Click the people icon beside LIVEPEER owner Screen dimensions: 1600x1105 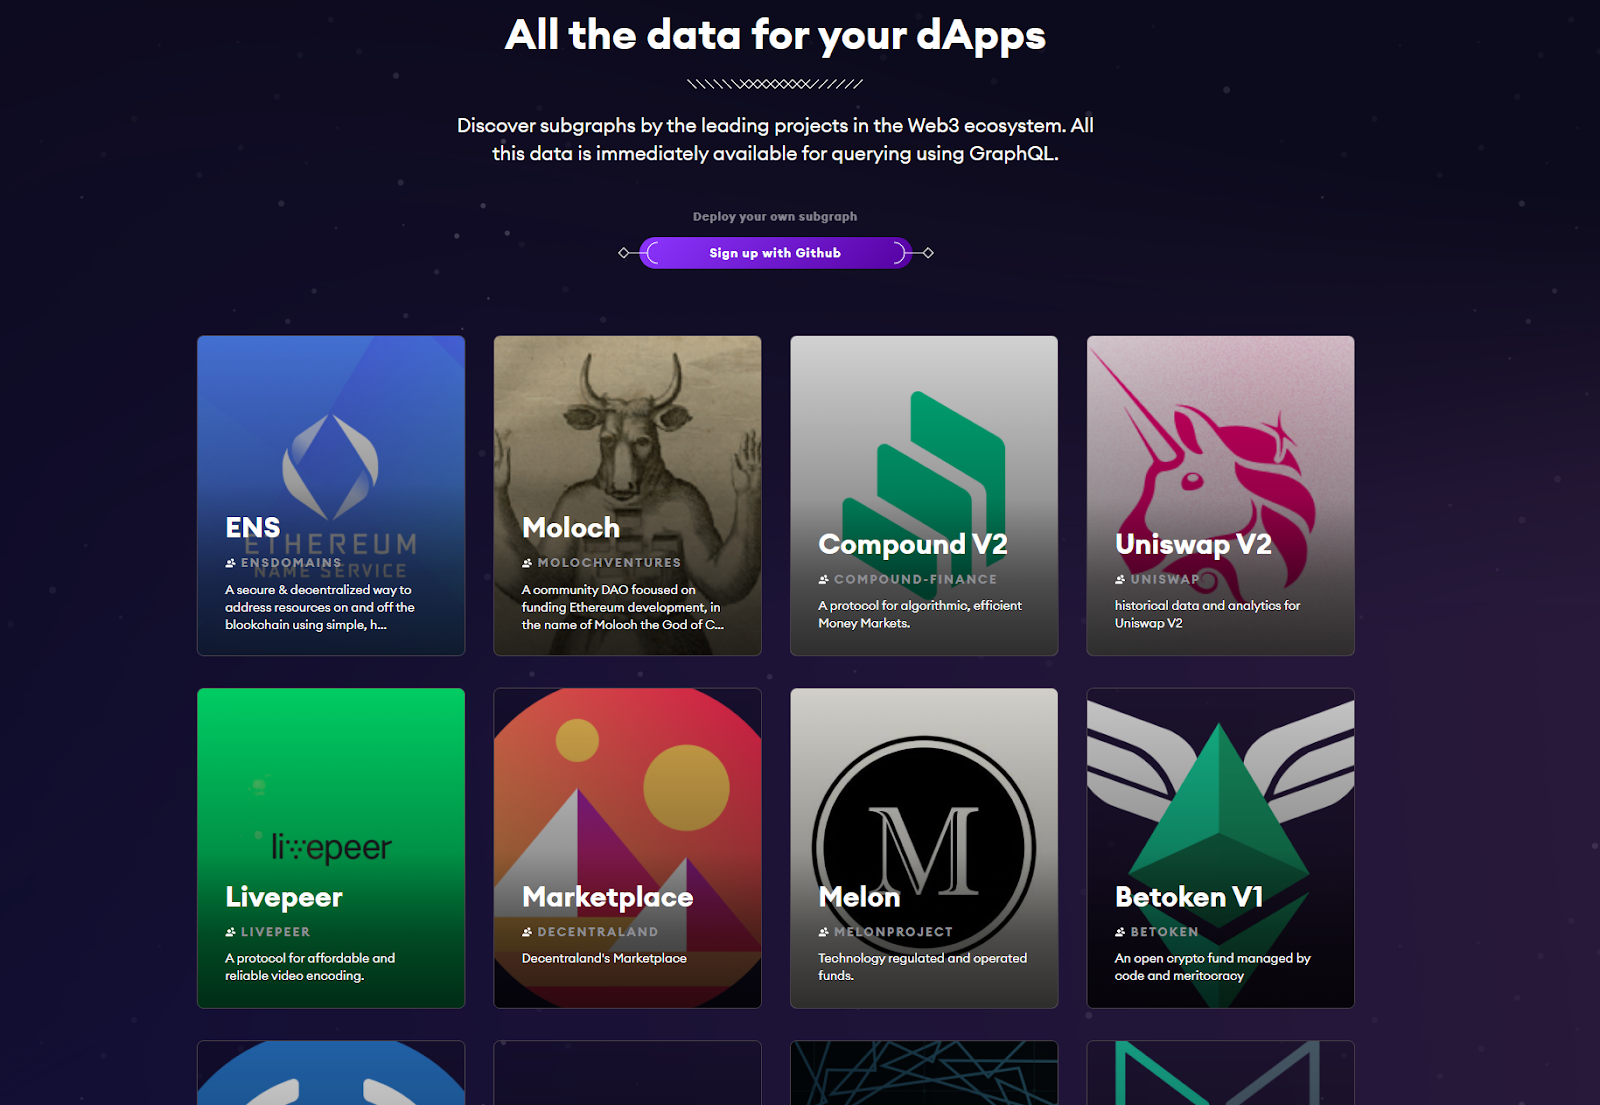tap(231, 932)
